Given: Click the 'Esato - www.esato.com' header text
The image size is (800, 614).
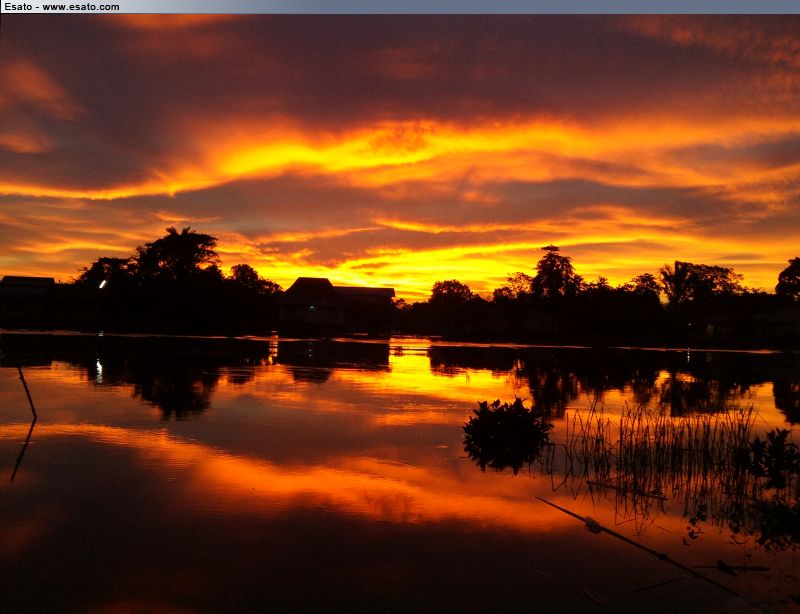Looking at the screenshot, I should pyautogui.click(x=62, y=7).
